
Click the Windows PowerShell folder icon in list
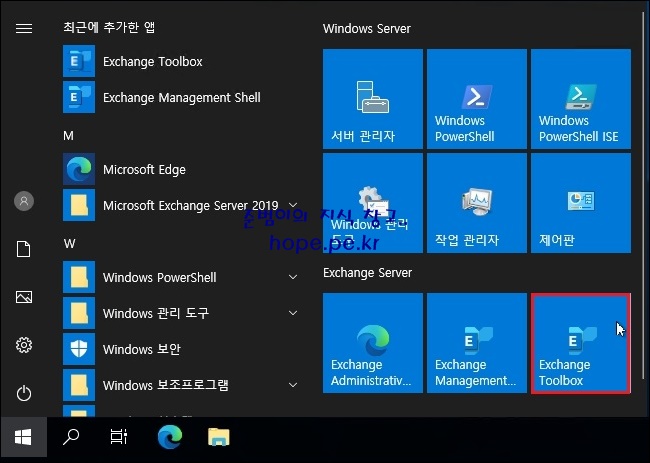coord(79,277)
